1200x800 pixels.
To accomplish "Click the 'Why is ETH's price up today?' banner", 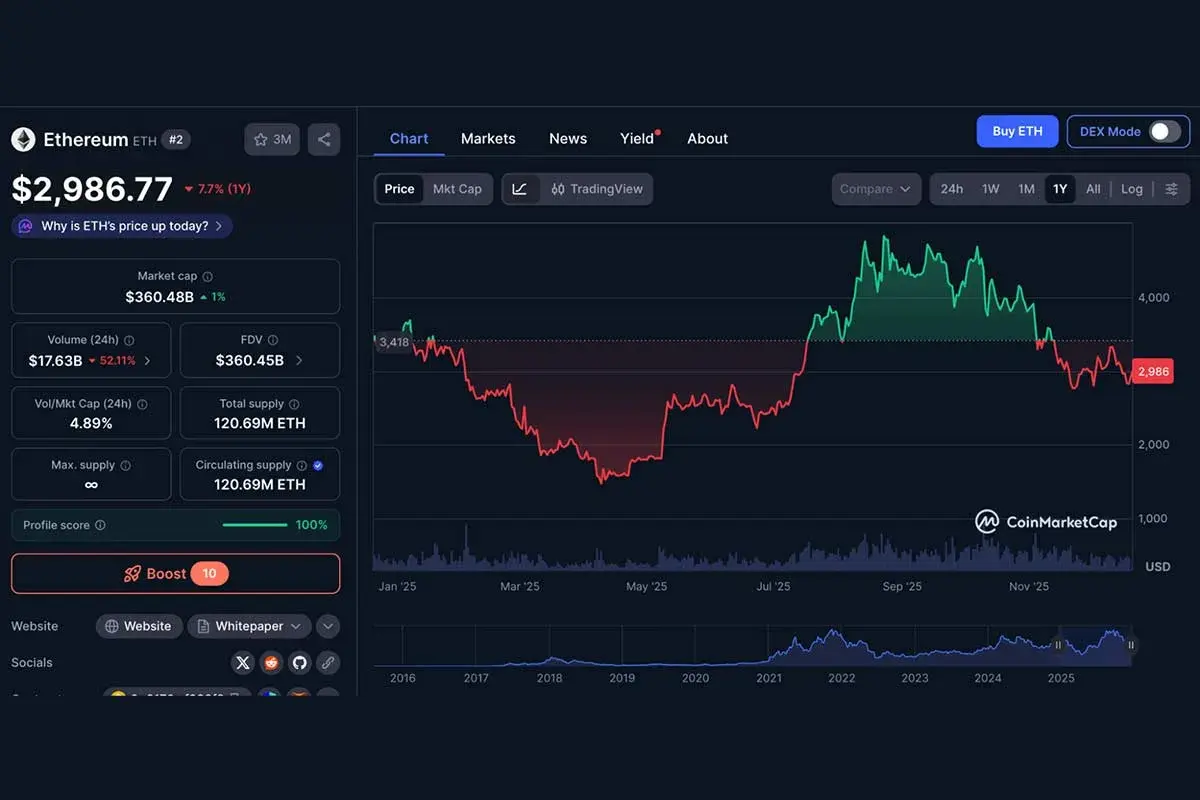I will pos(120,226).
